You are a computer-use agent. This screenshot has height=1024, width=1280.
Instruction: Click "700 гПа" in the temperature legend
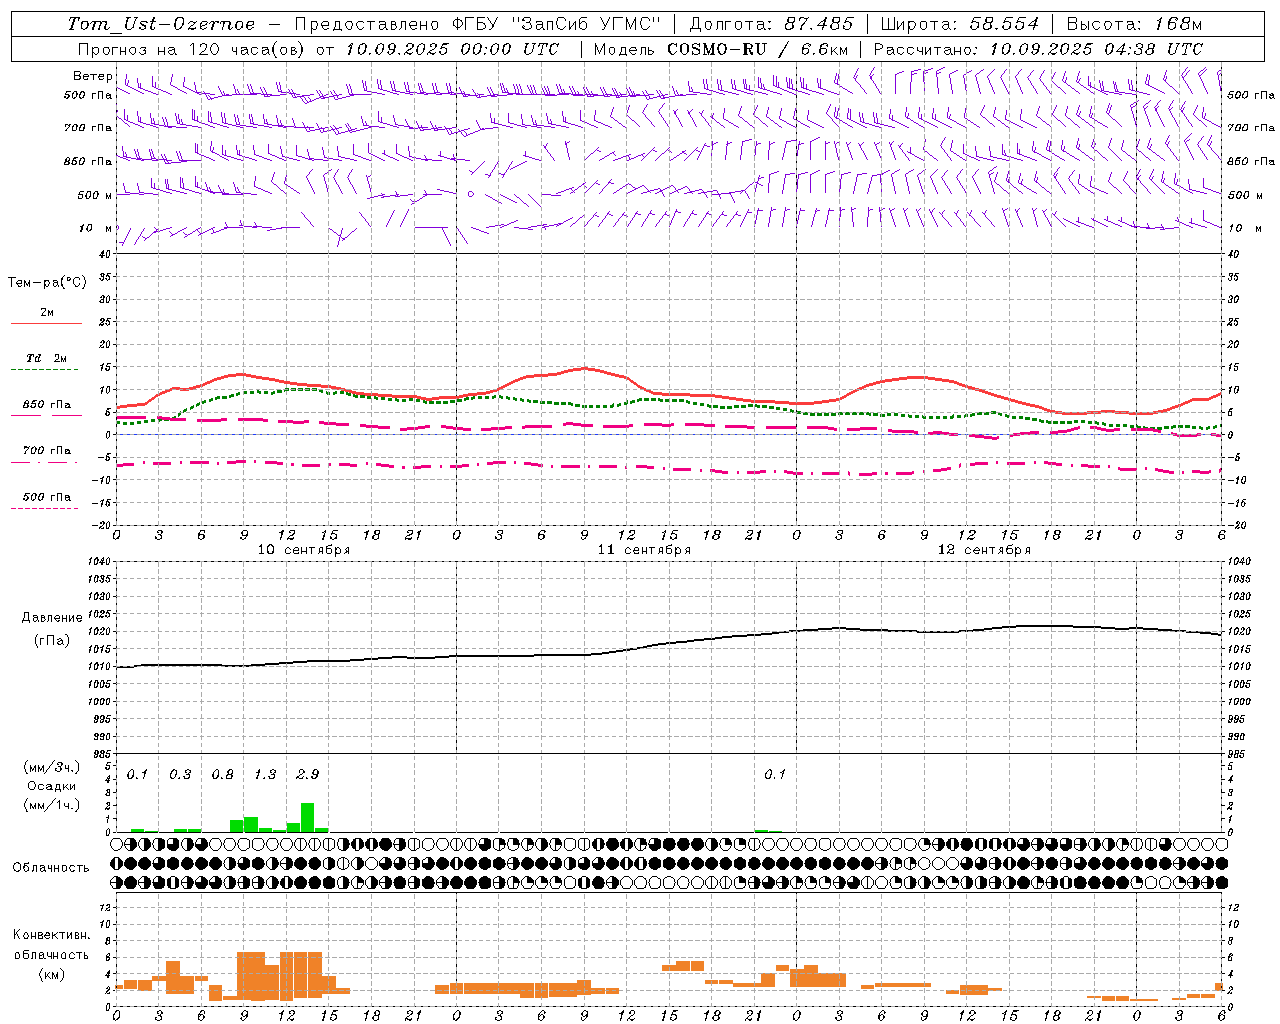[x=47, y=451]
